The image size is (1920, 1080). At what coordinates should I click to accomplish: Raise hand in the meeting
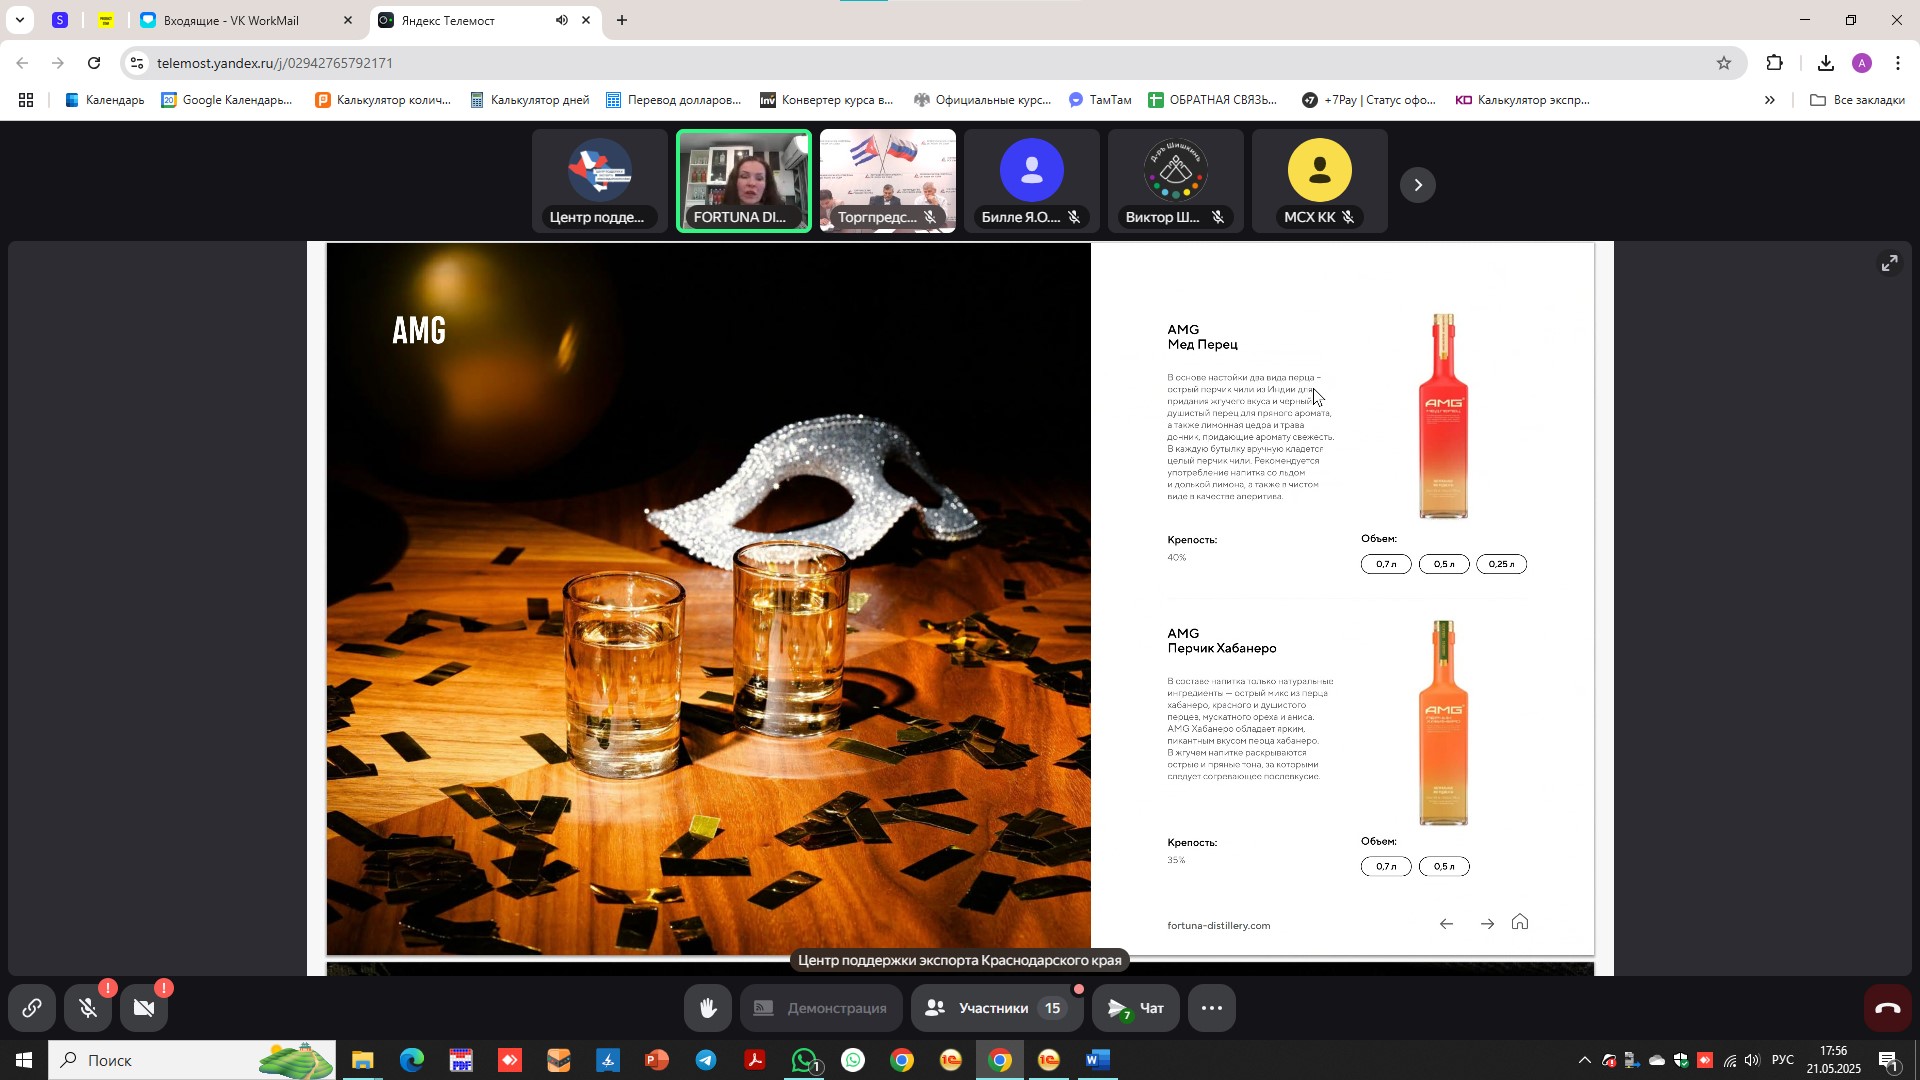708,1008
